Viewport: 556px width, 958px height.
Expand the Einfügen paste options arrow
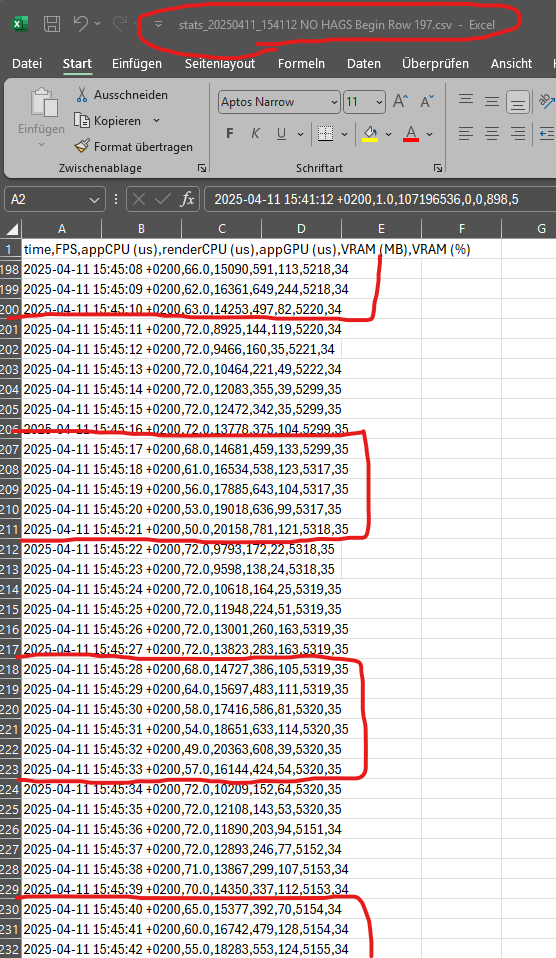point(42,145)
